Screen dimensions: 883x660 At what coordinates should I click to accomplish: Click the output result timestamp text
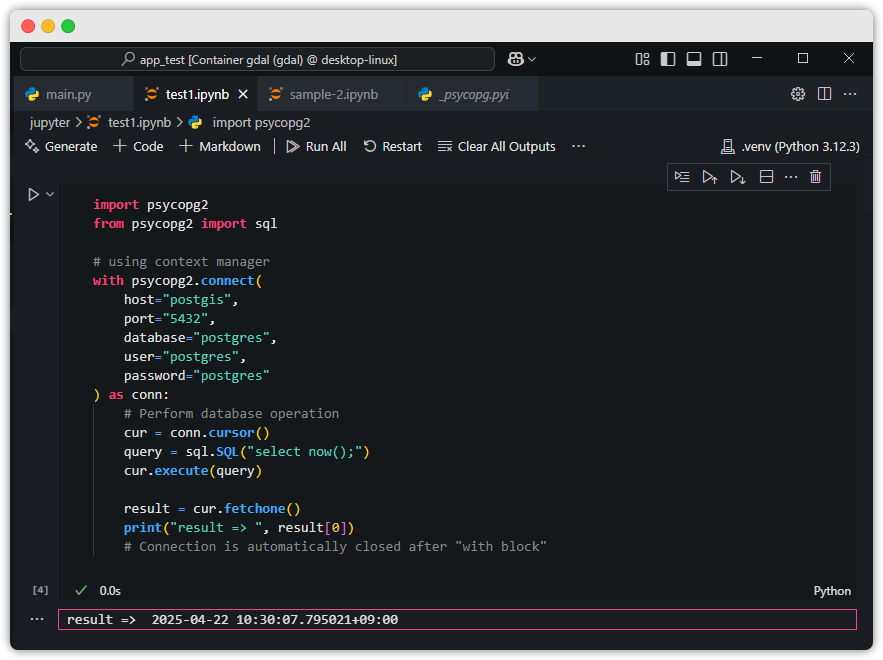(275, 619)
